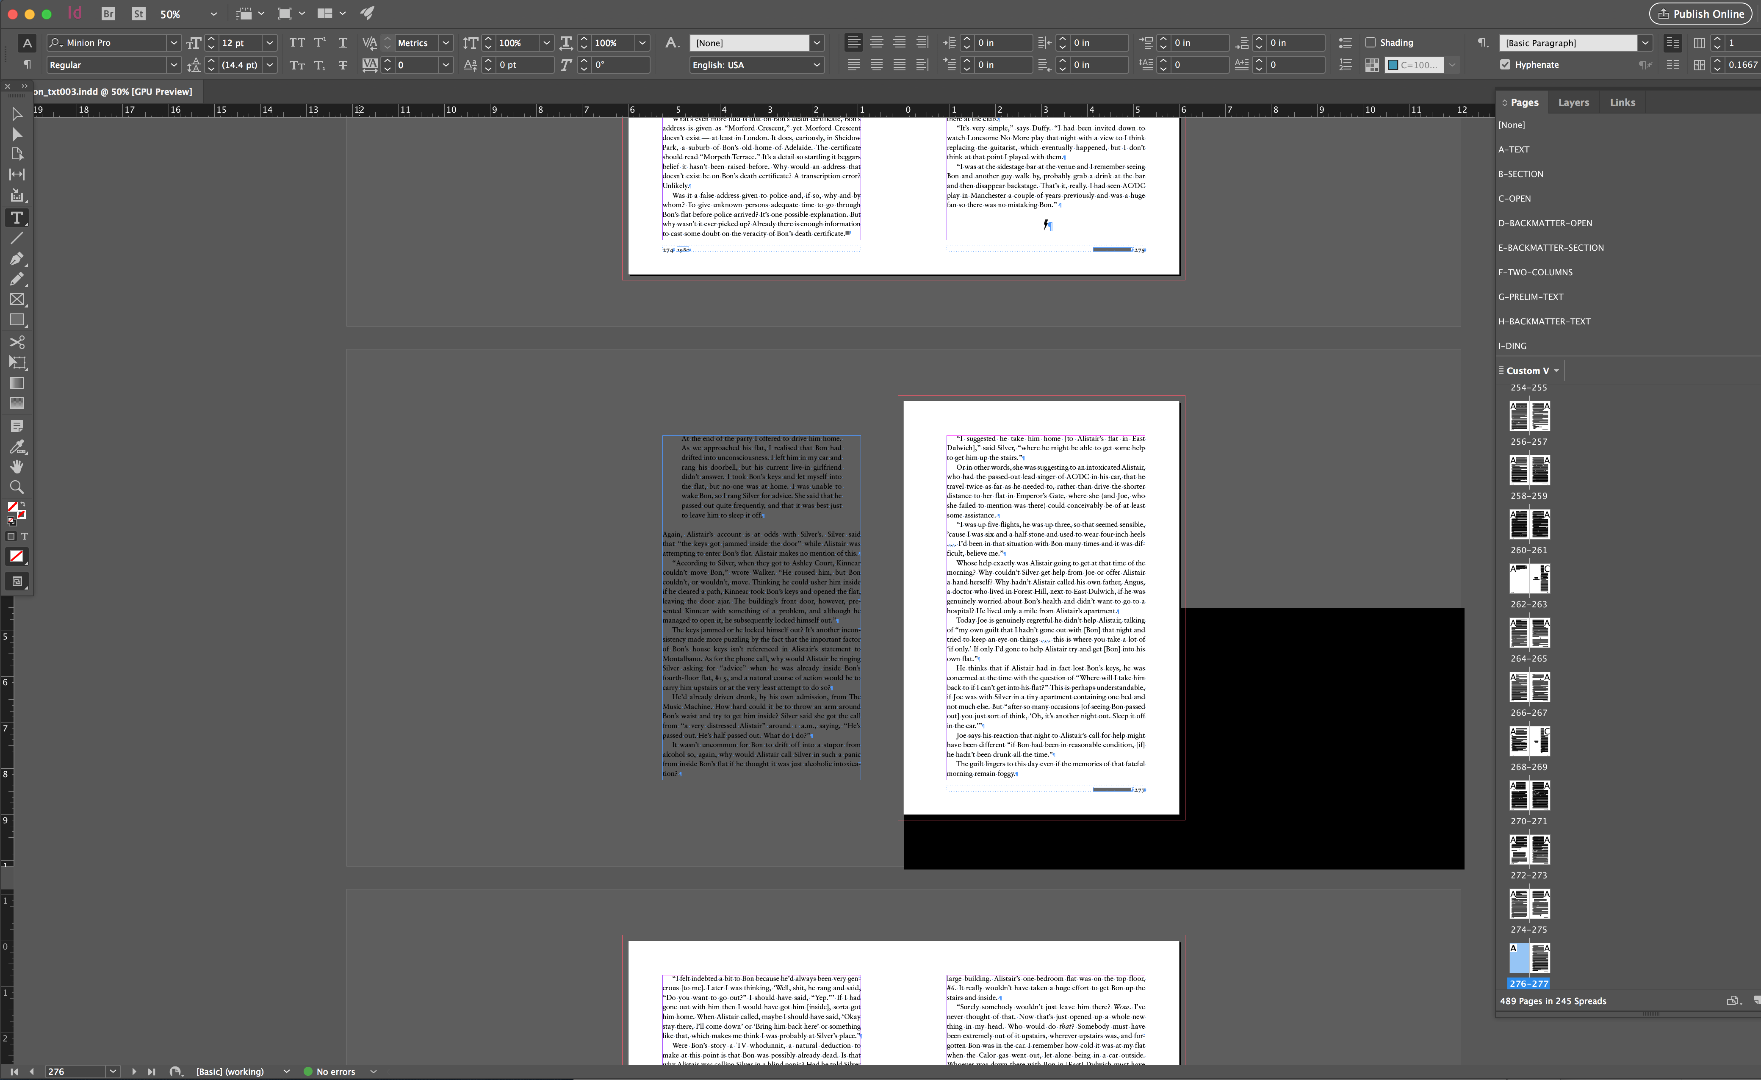The image size is (1761, 1080).
Task: Toggle Subscript formatting
Action: [320, 65]
